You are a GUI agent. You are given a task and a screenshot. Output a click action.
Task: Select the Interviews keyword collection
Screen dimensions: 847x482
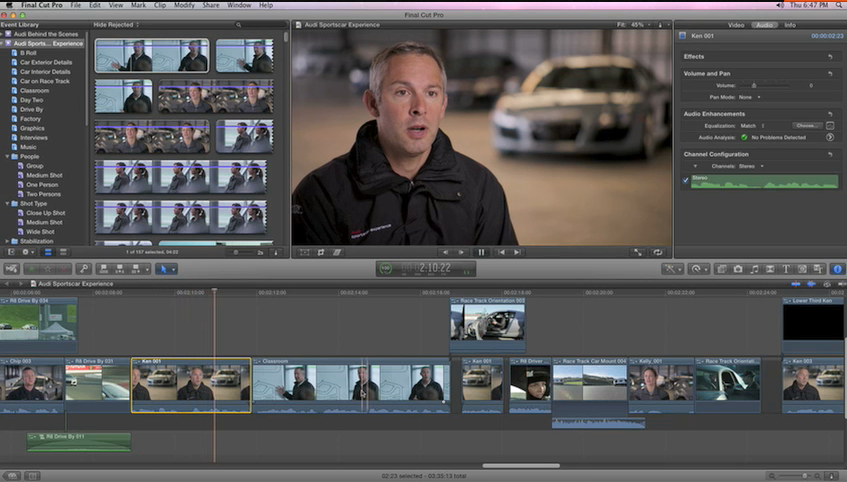tap(36, 137)
